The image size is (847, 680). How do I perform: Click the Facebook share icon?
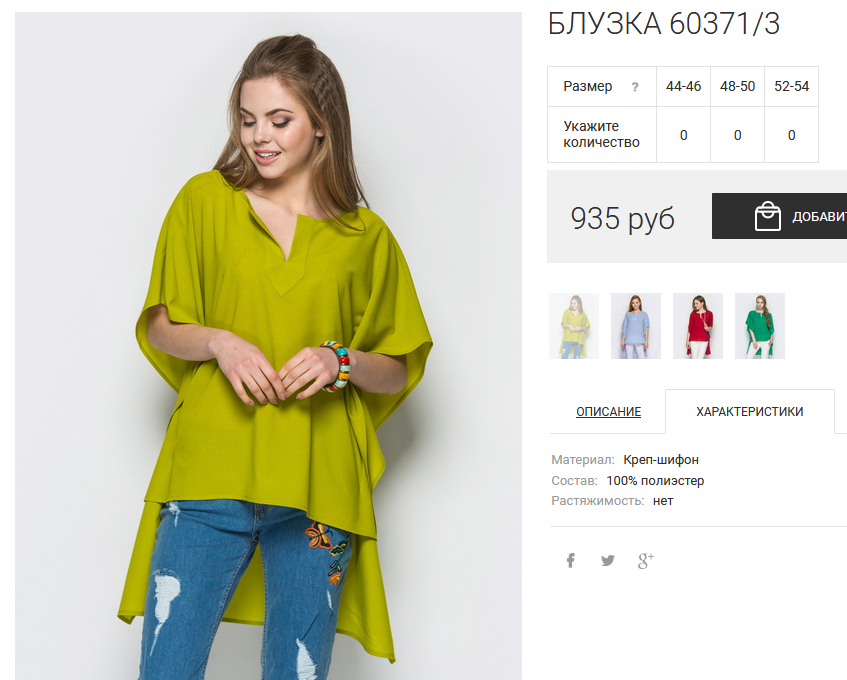570,561
